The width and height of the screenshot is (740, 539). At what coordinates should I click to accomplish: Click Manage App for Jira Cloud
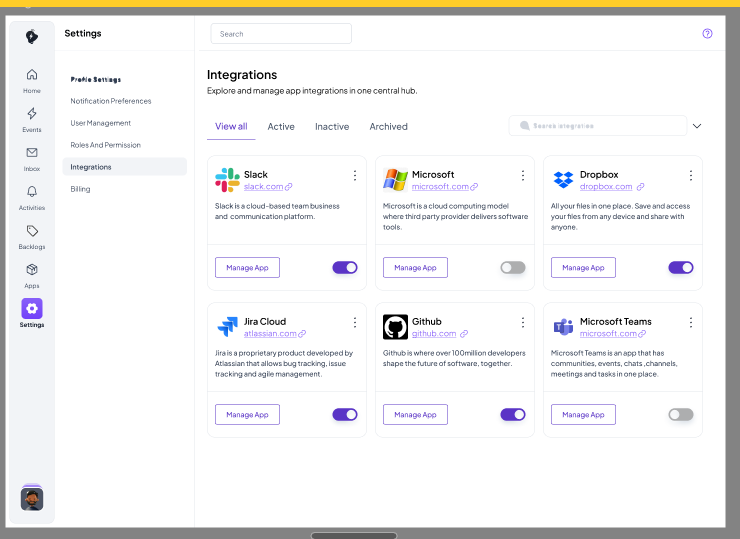247,414
